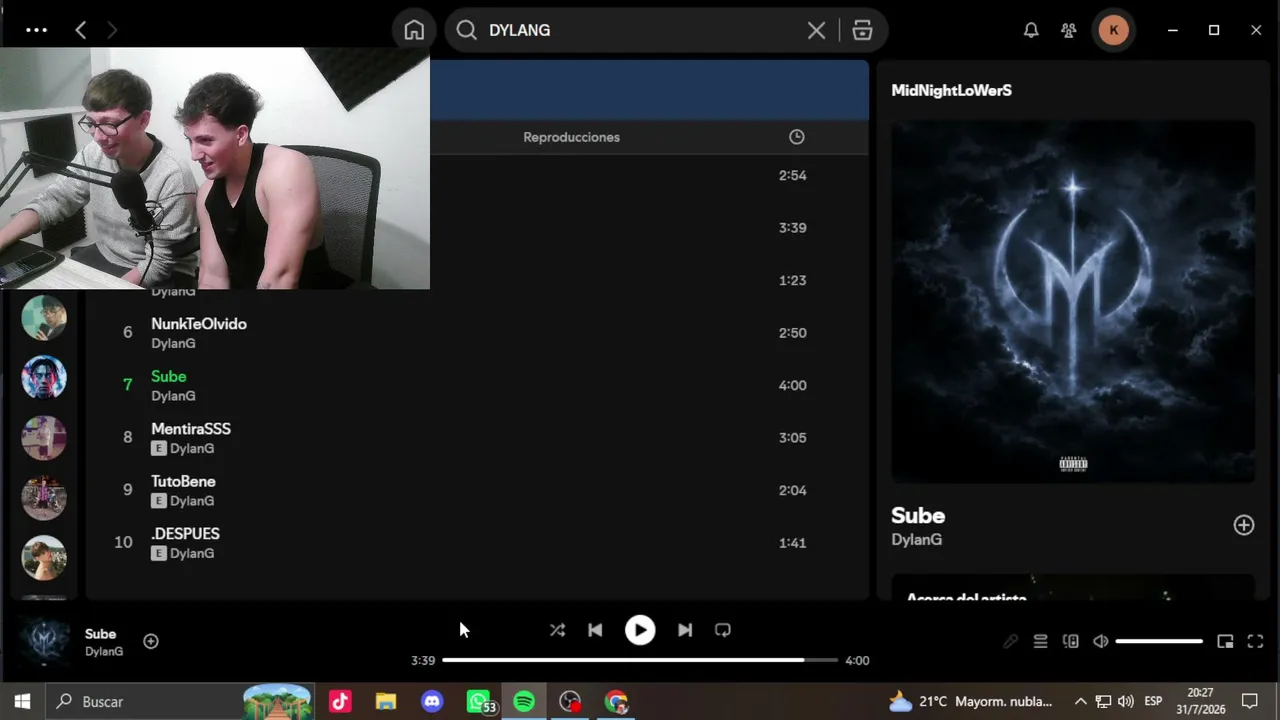Open DylanG artist link under MentiraSSS
The height and width of the screenshot is (720, 1280).
tap(192, 448)
